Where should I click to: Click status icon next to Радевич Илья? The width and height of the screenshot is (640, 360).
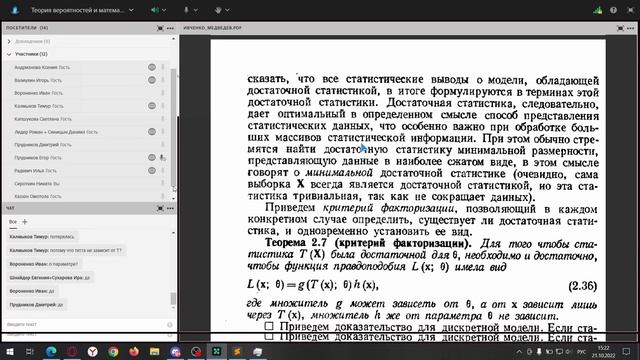(x=152, y=171)
